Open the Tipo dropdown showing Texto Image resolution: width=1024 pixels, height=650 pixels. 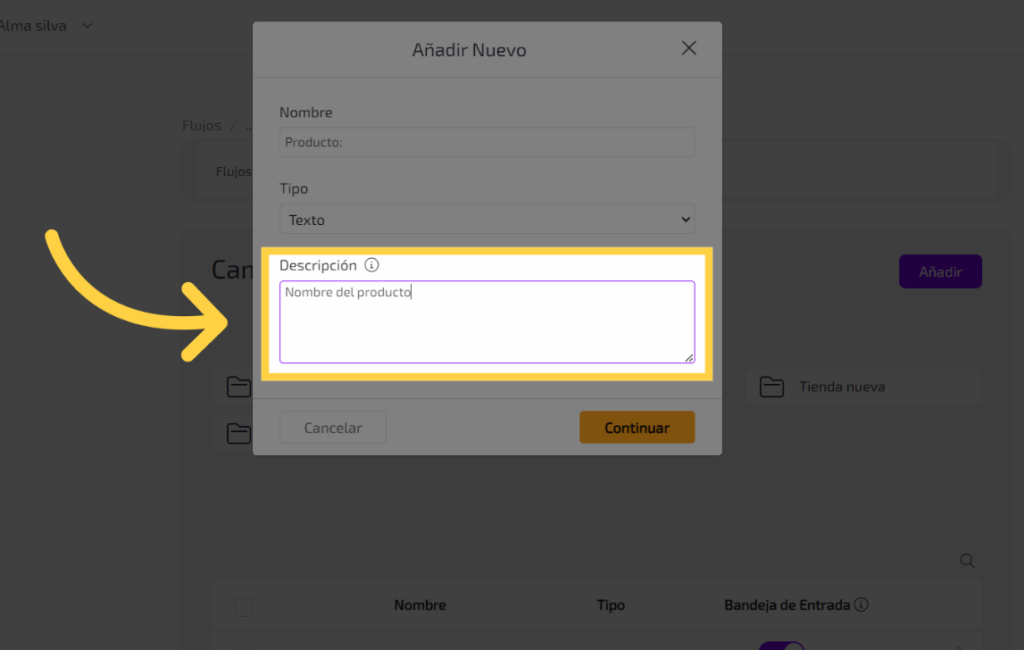tap(487, 219)
